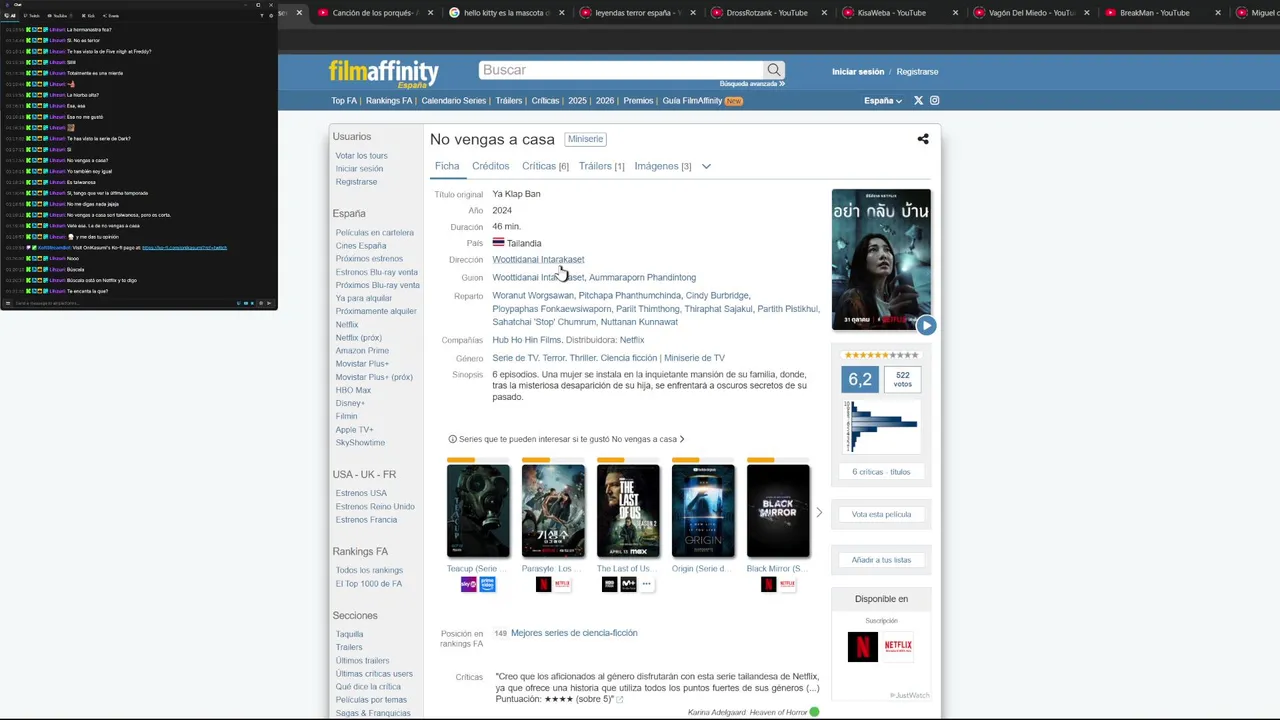Image resolution: width=1280 pixels, height=720 pixels.
Task: Click the share icon beside the title
Action: point(923,139)
